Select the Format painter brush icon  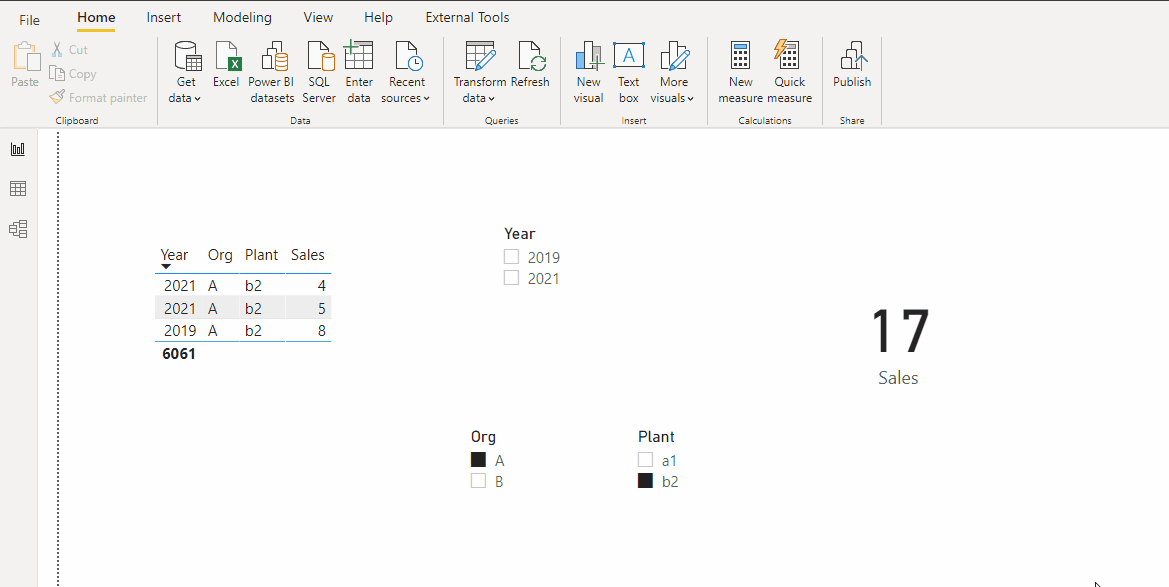coord(57,97)
